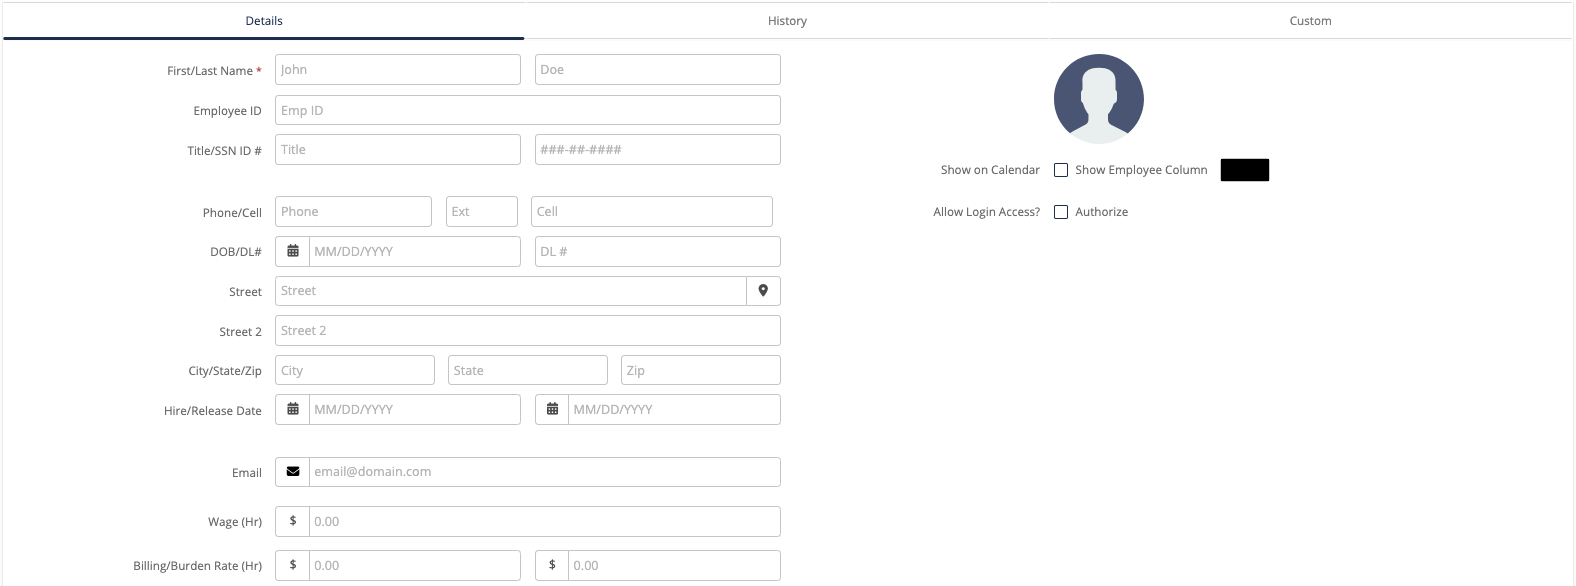This screenshot has height=586, width=1576.
Task: Open the Hire Date calendar icon
Action: [x=293, y=409]
